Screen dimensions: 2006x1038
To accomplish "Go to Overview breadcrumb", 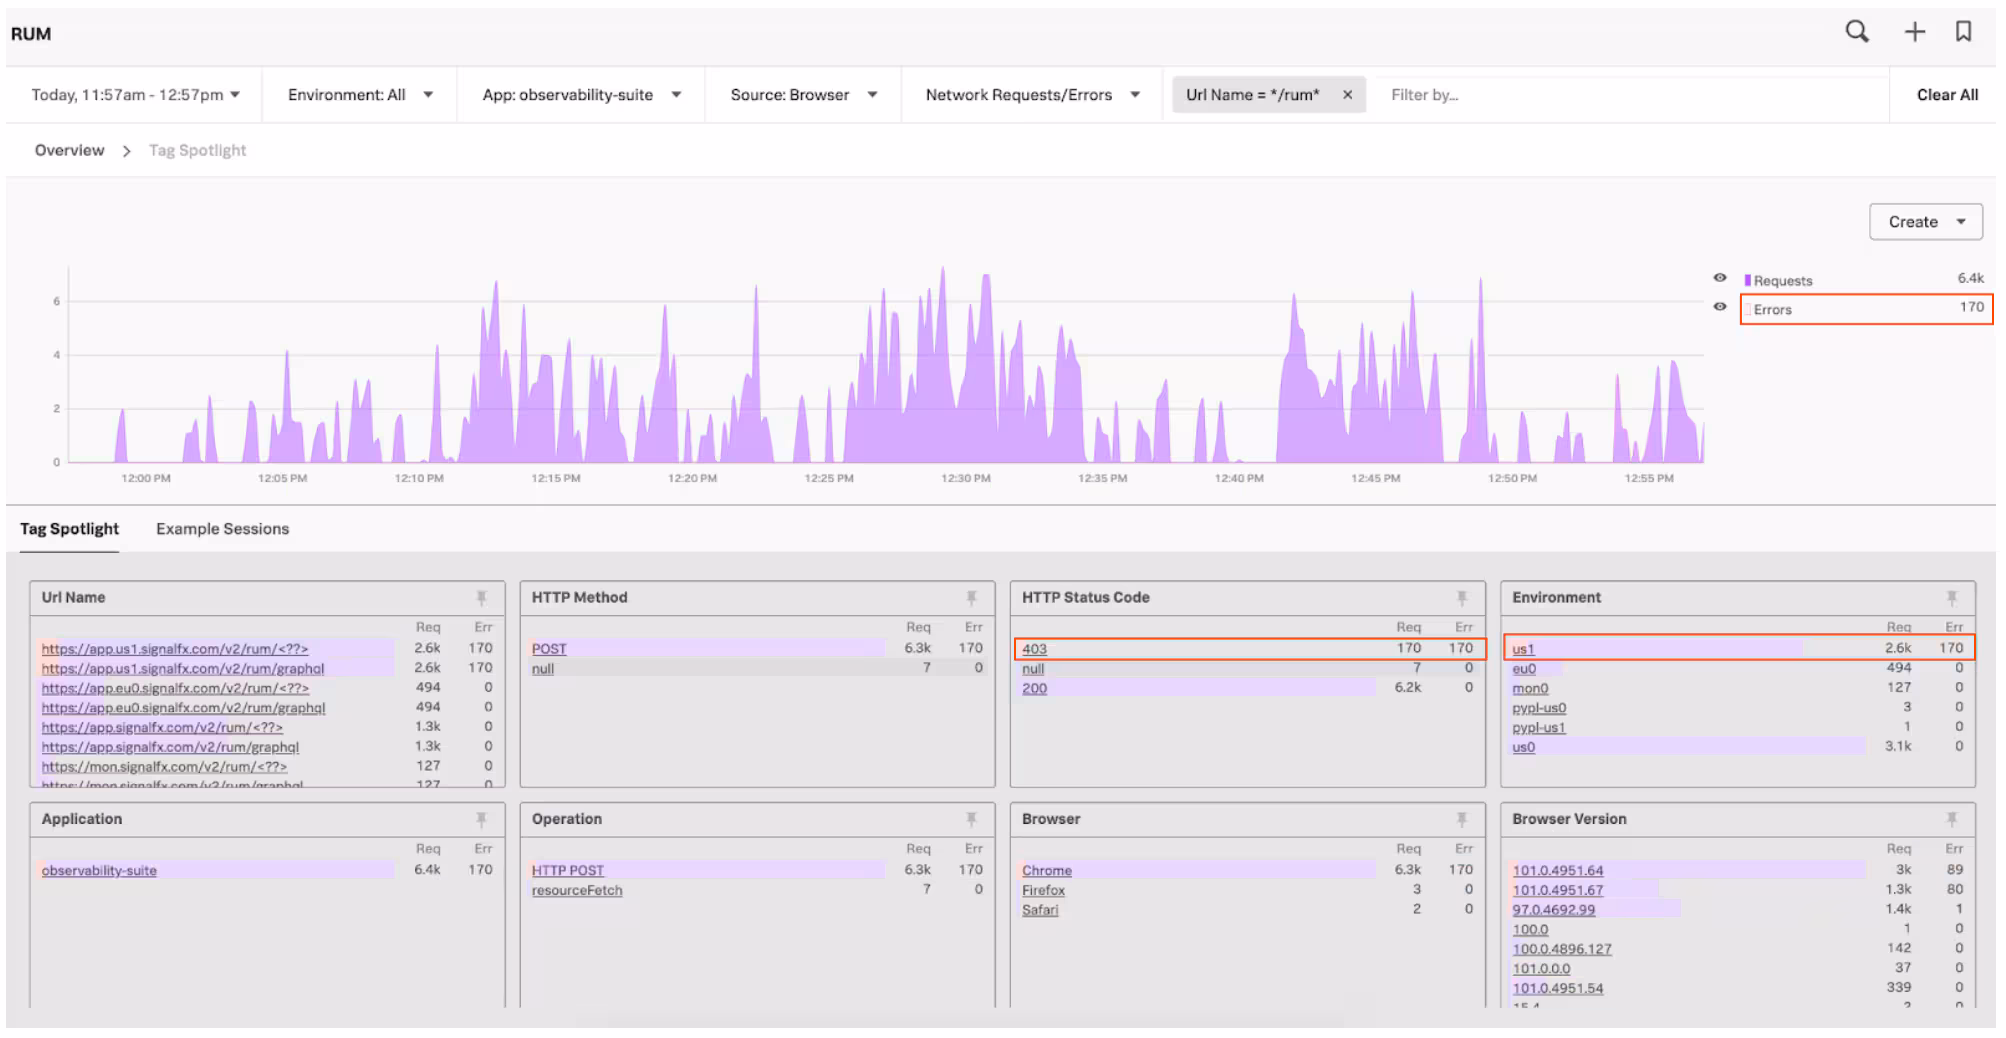I will (x=69, y=150).
